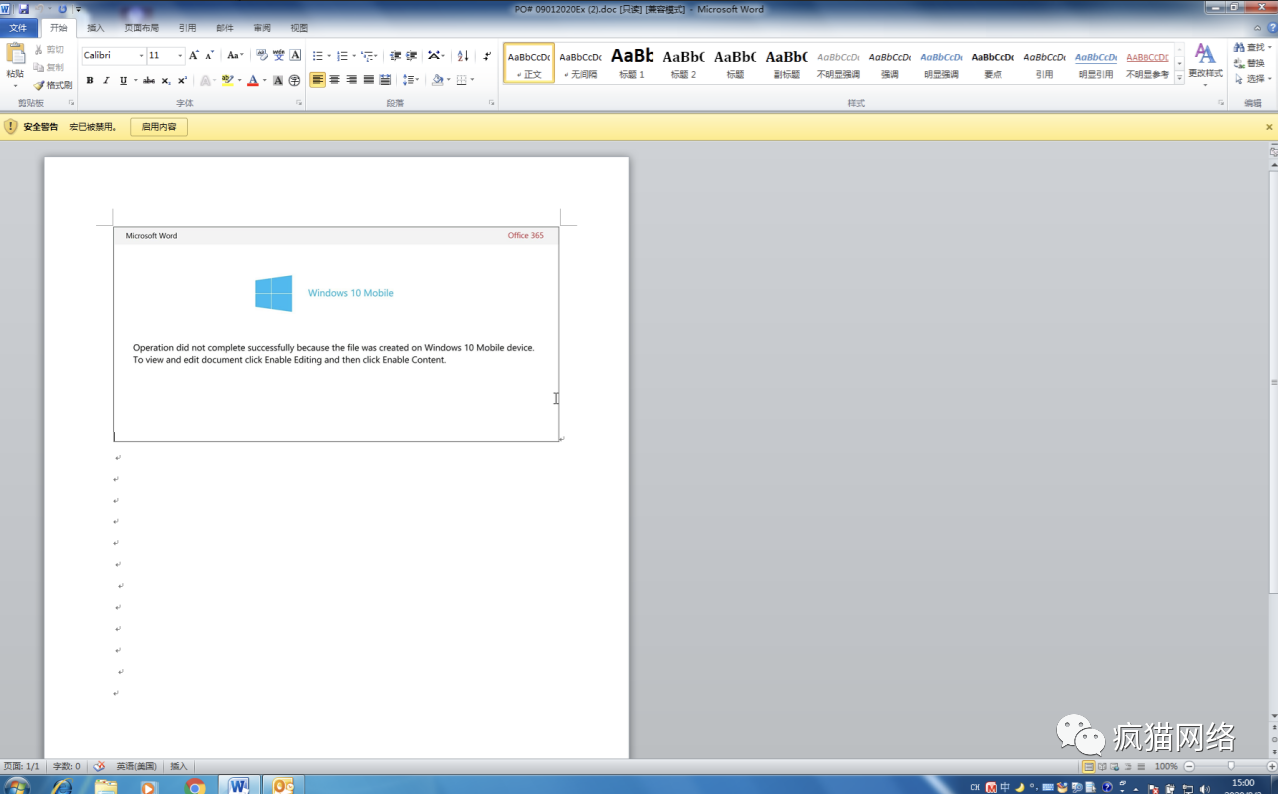Click the Windows Start button
This screenshot has height=794, width=1278.
coord(17,786)
